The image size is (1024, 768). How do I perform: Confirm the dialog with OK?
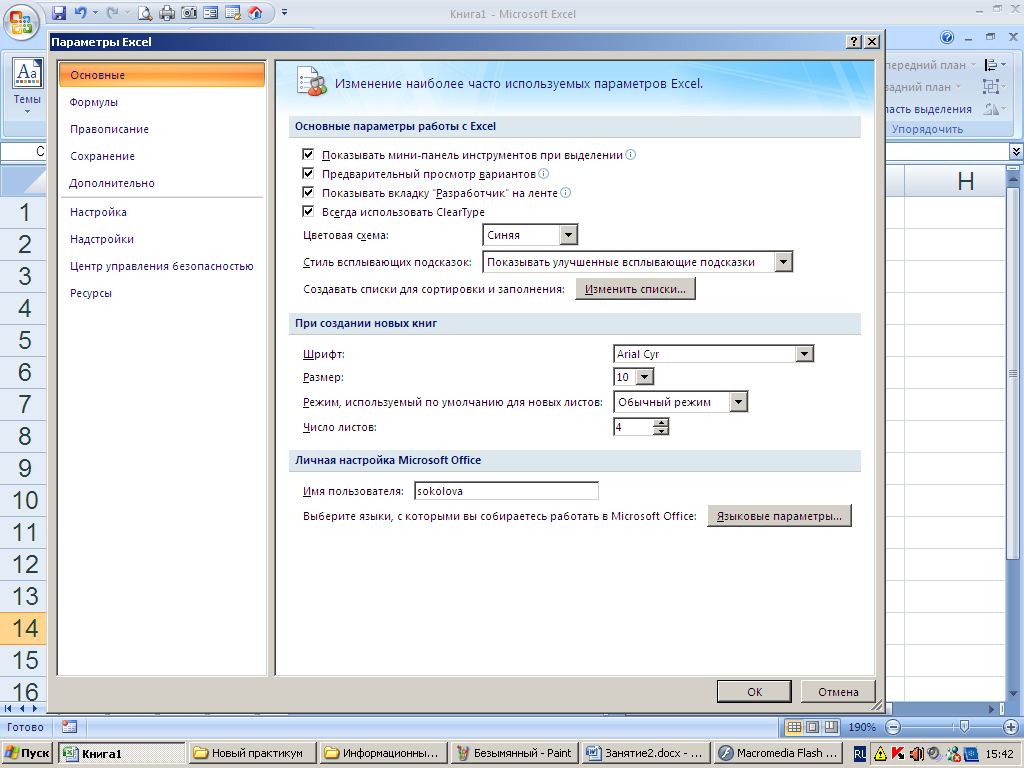click(x=754, y=692)
